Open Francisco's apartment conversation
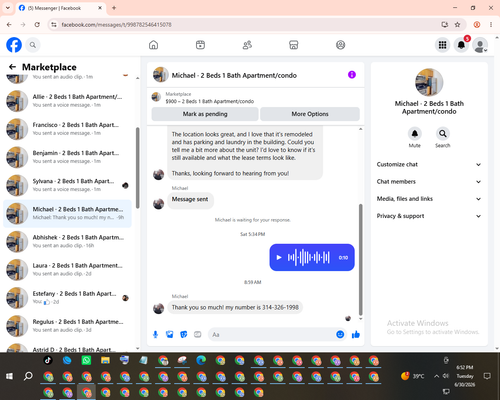The width and height of the screenshot is (500, 400). tap(67, 129)
